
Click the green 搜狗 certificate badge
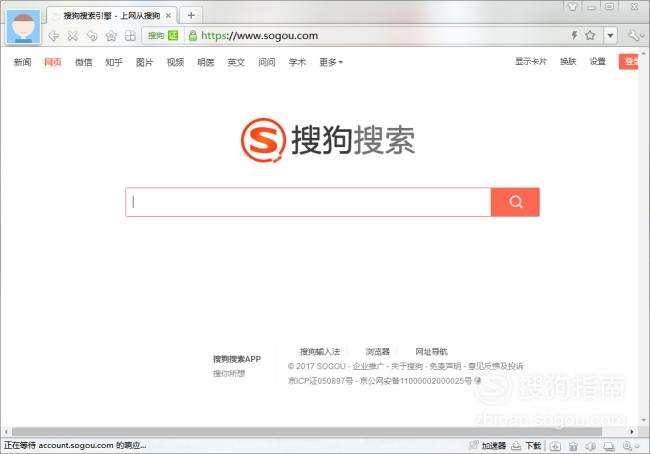point(163,36)
